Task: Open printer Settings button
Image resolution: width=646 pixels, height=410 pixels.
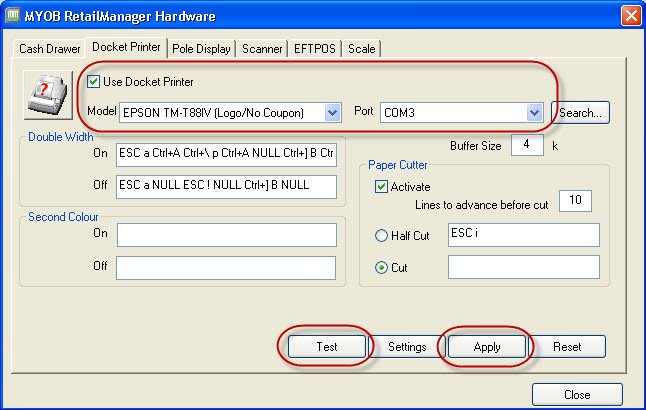Action: point(407,347)
